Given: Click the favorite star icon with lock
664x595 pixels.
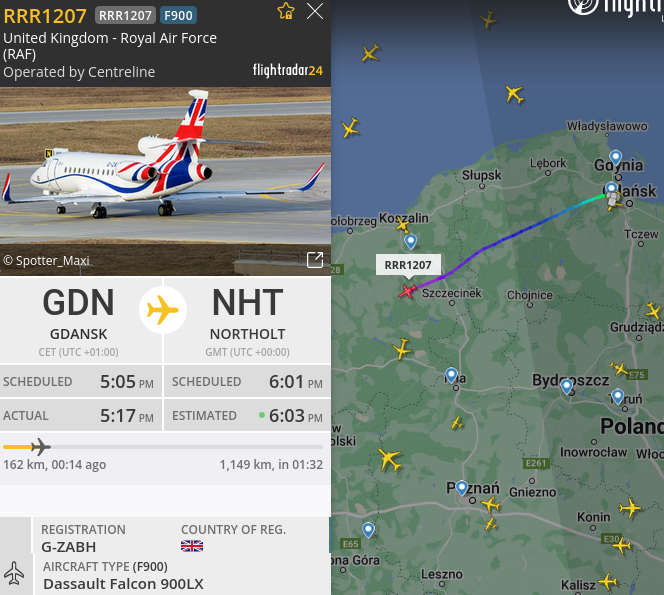Looking at the screenshot, I should click(x=286, y=11).
